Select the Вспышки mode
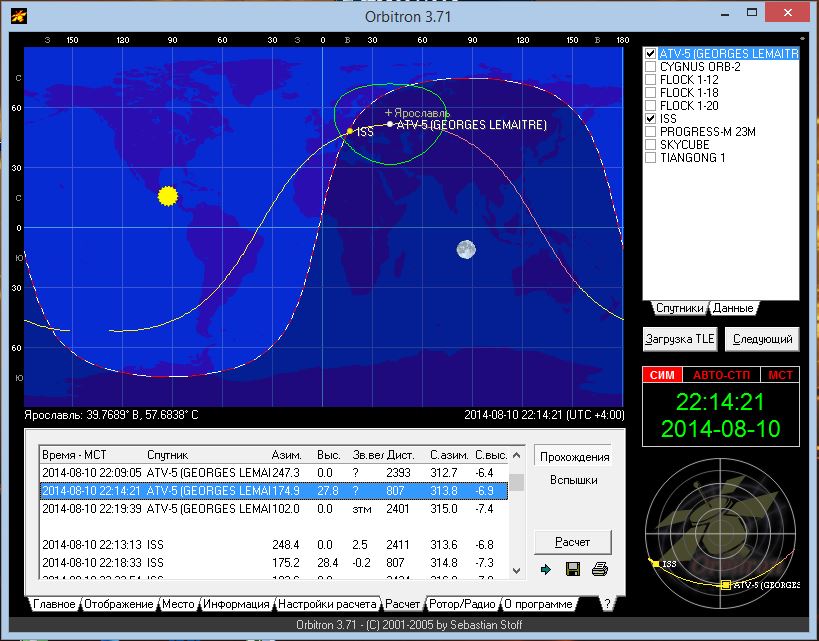This screenshot has height=641, width=819. pos(574,480)
